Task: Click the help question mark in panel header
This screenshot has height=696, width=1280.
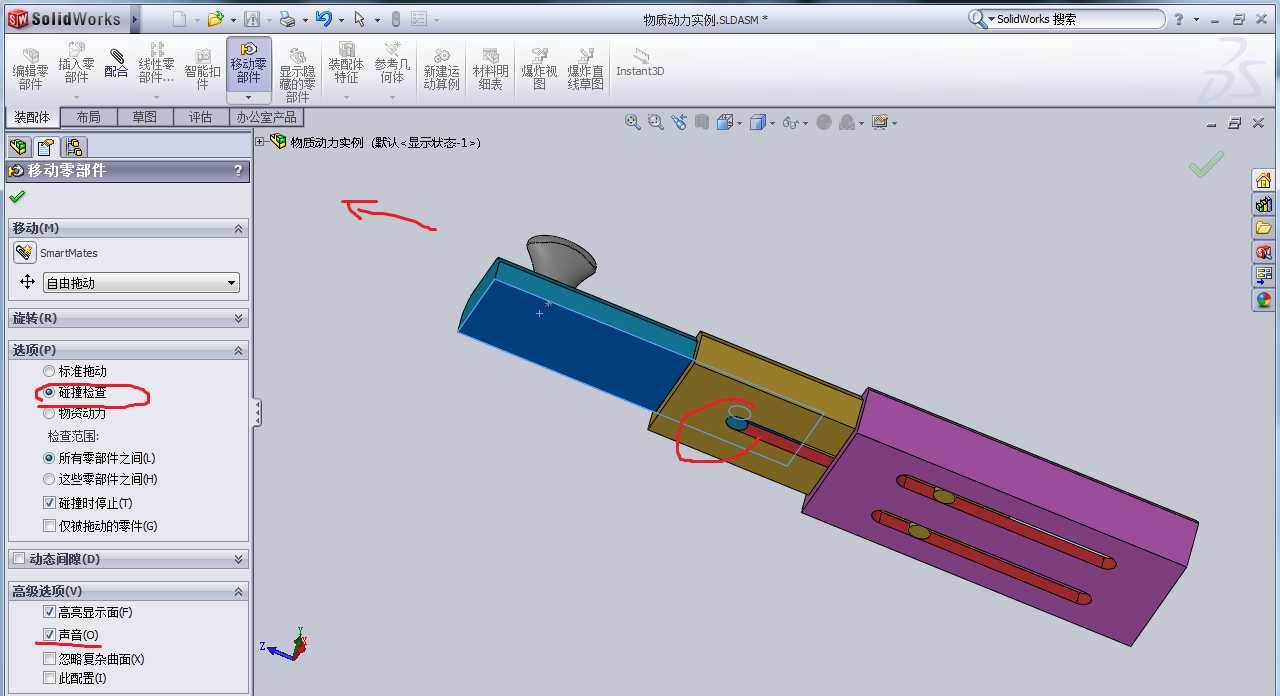Action: [x=238, y=171]
